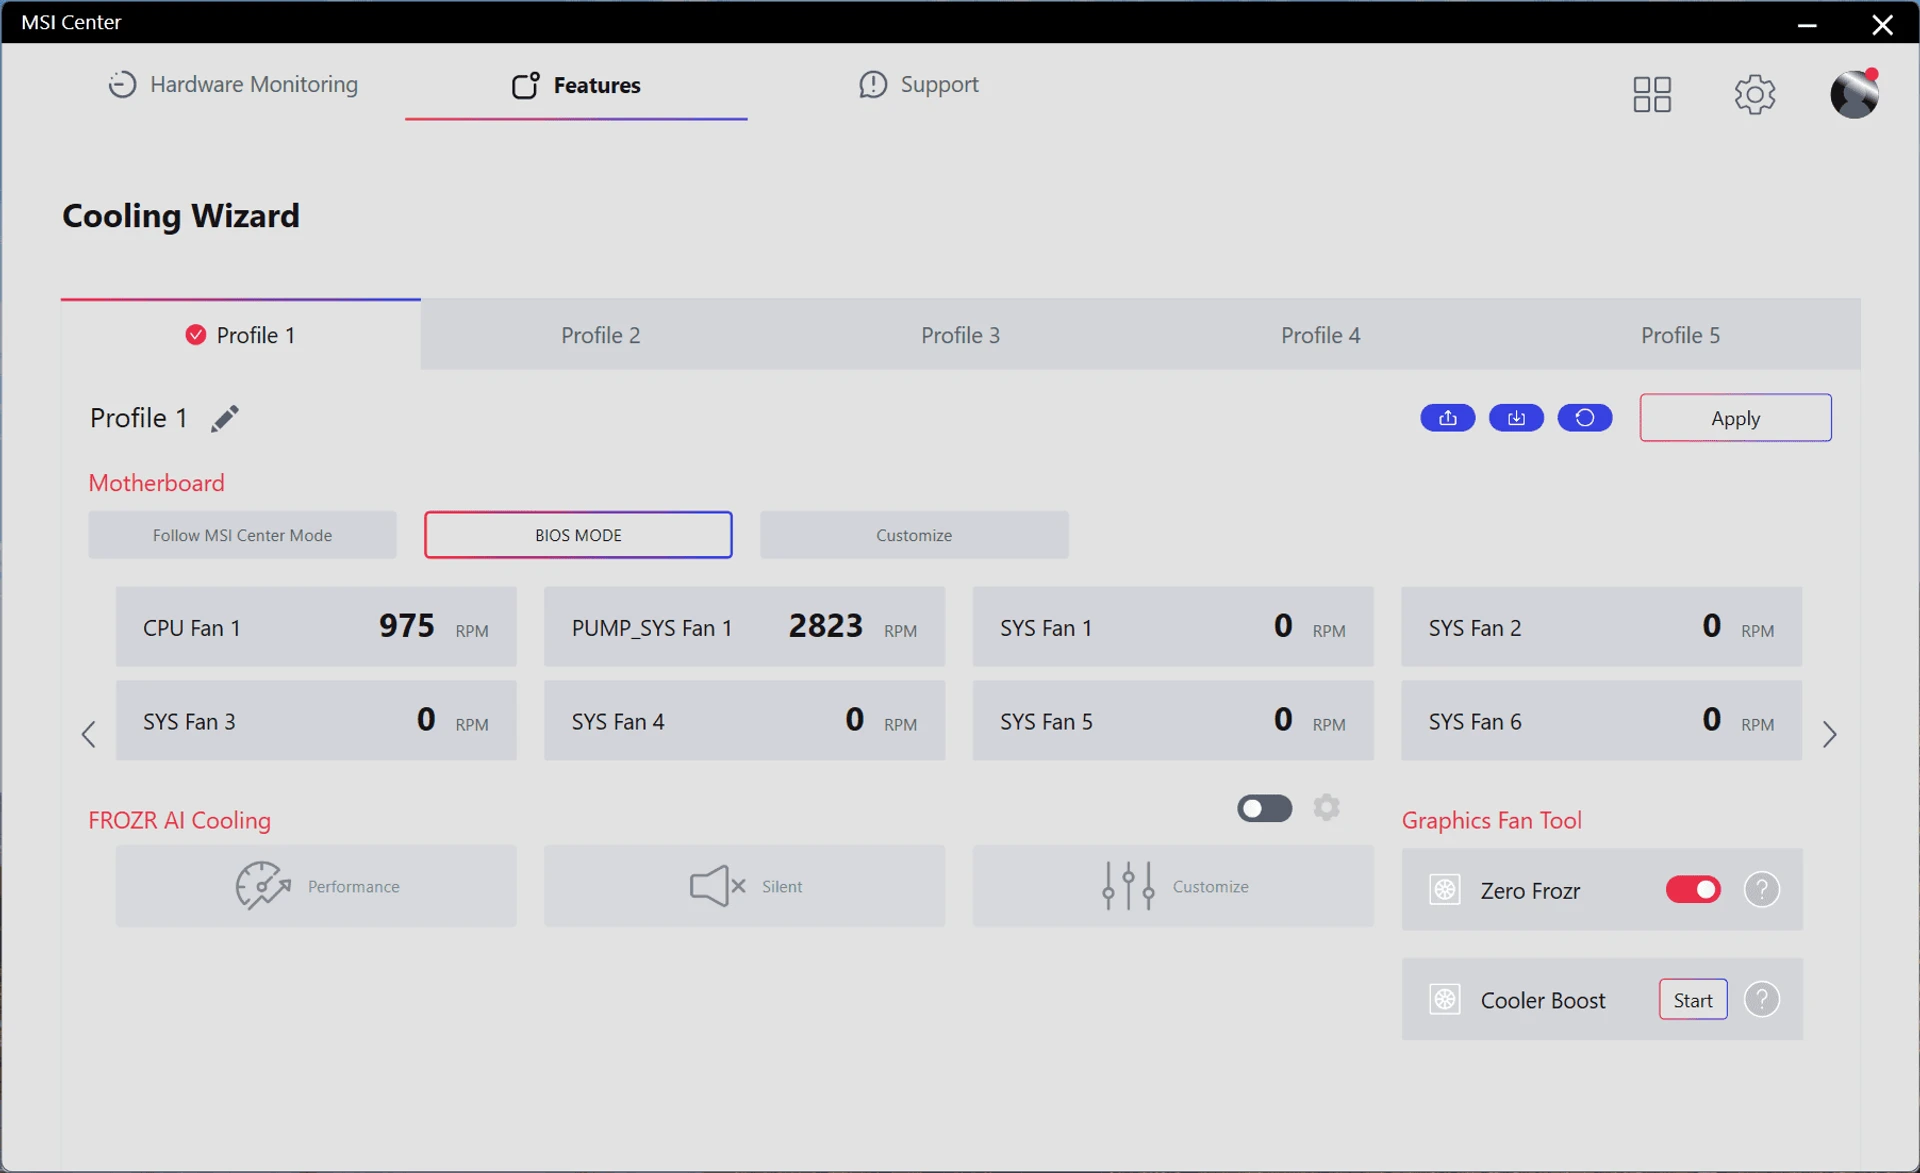Click the user profile avatar

tap(1855, 94)
